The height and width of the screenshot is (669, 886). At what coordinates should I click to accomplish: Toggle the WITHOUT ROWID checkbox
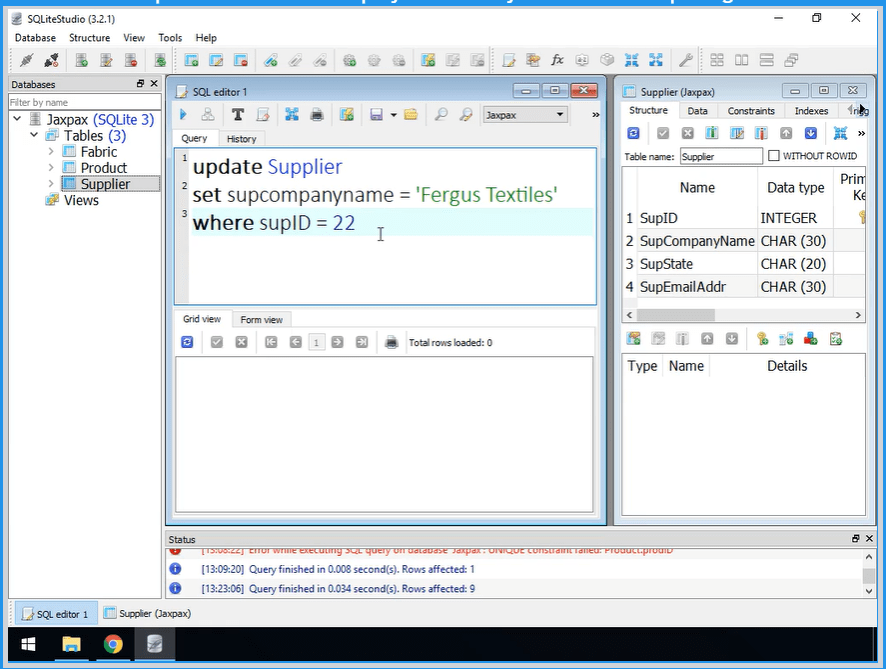(x=774, y=155)
